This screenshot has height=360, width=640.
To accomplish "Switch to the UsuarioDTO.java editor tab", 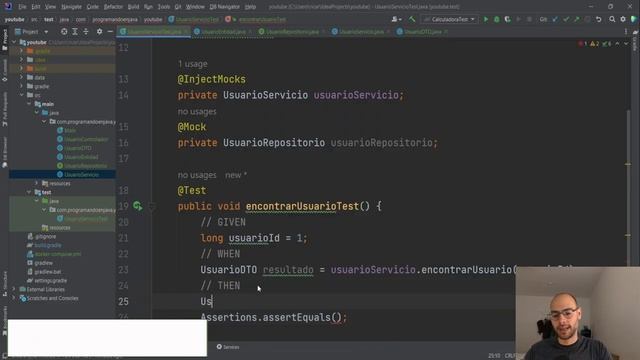I will (422, 31).
